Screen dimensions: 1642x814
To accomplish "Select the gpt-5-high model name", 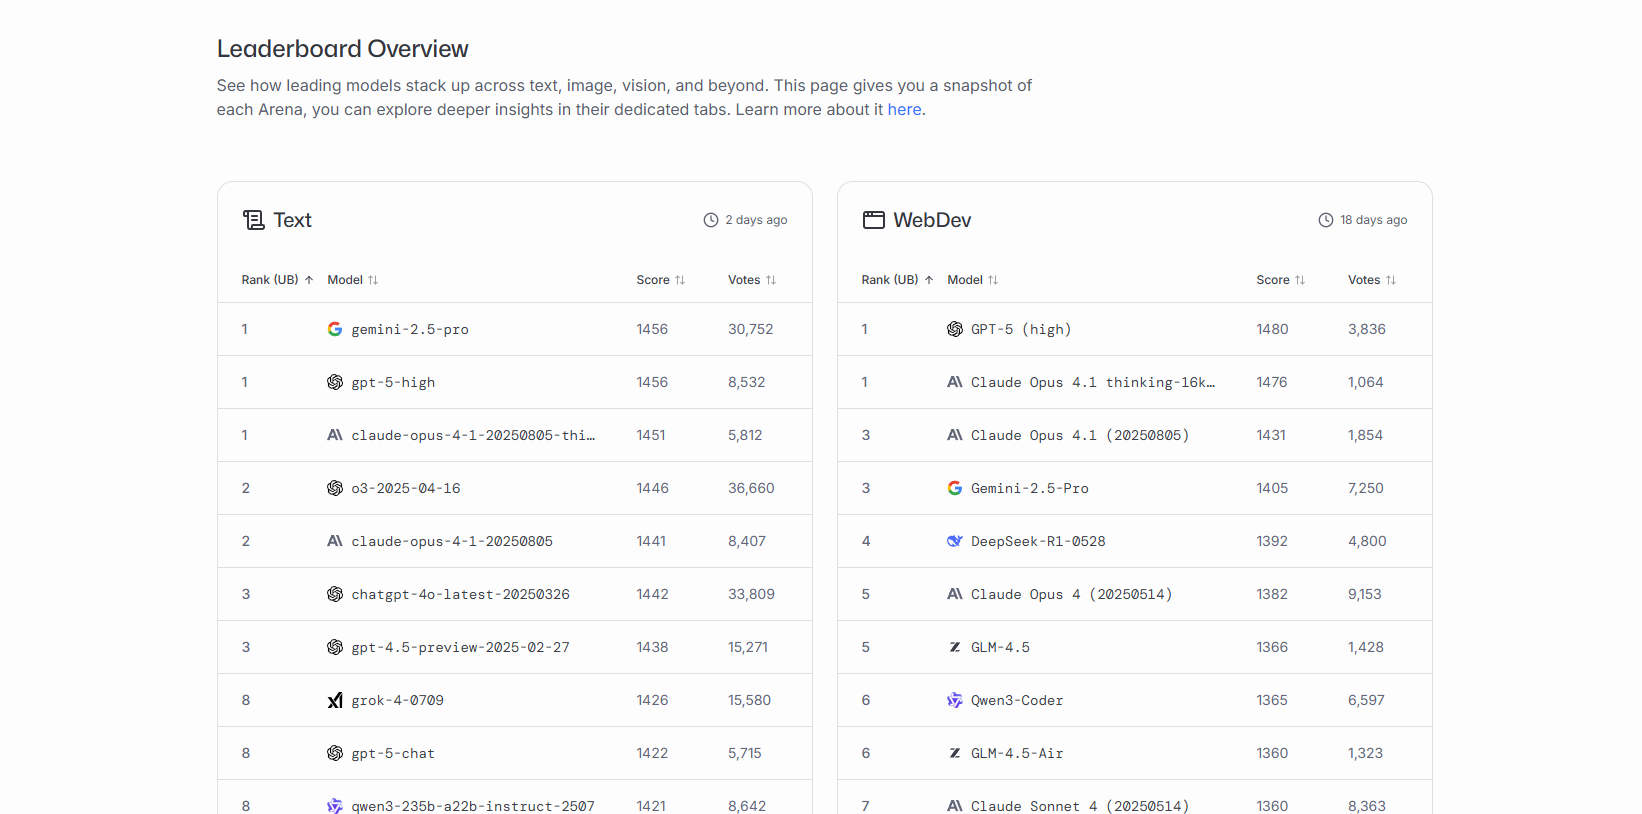I will (x=393, y=382).
